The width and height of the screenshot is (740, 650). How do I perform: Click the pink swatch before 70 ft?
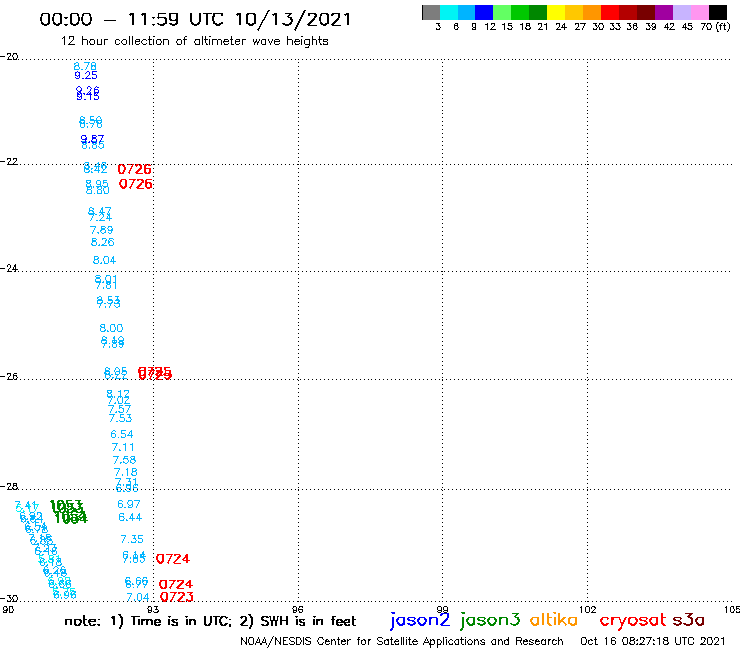(x=699, y=12)
